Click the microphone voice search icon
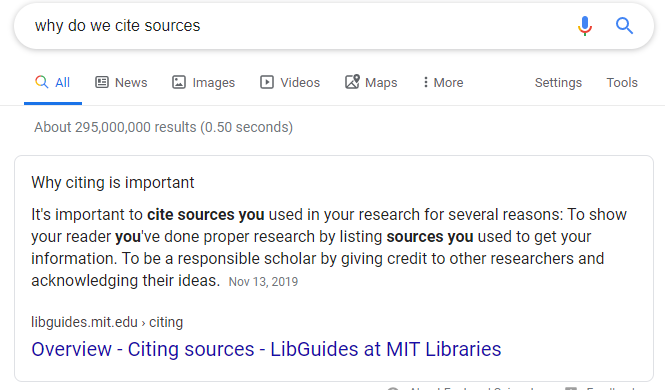Screen dimensions: 665x390 [x=584, y=26]
